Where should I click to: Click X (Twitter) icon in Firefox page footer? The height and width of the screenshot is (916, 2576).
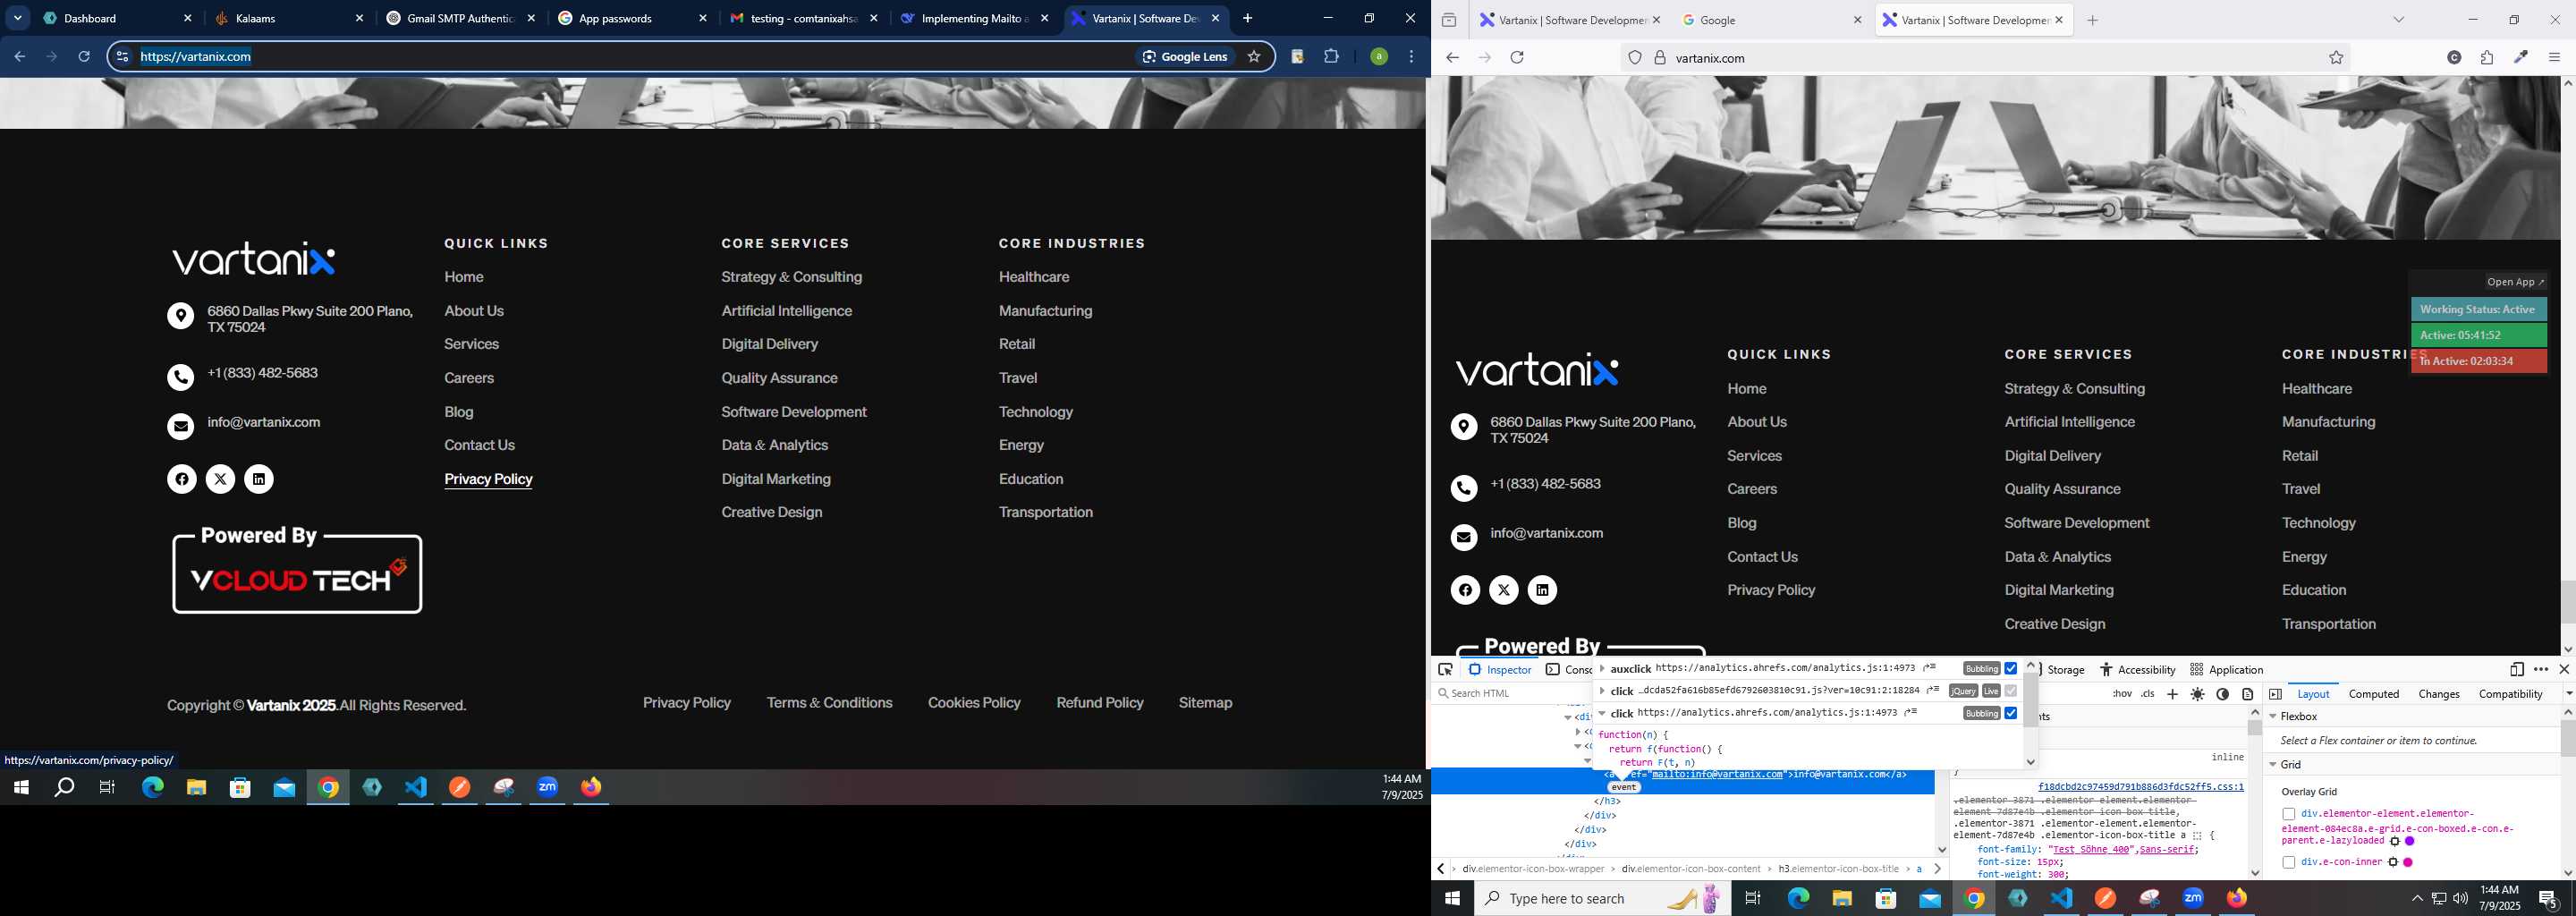(x=1503, y=590)
